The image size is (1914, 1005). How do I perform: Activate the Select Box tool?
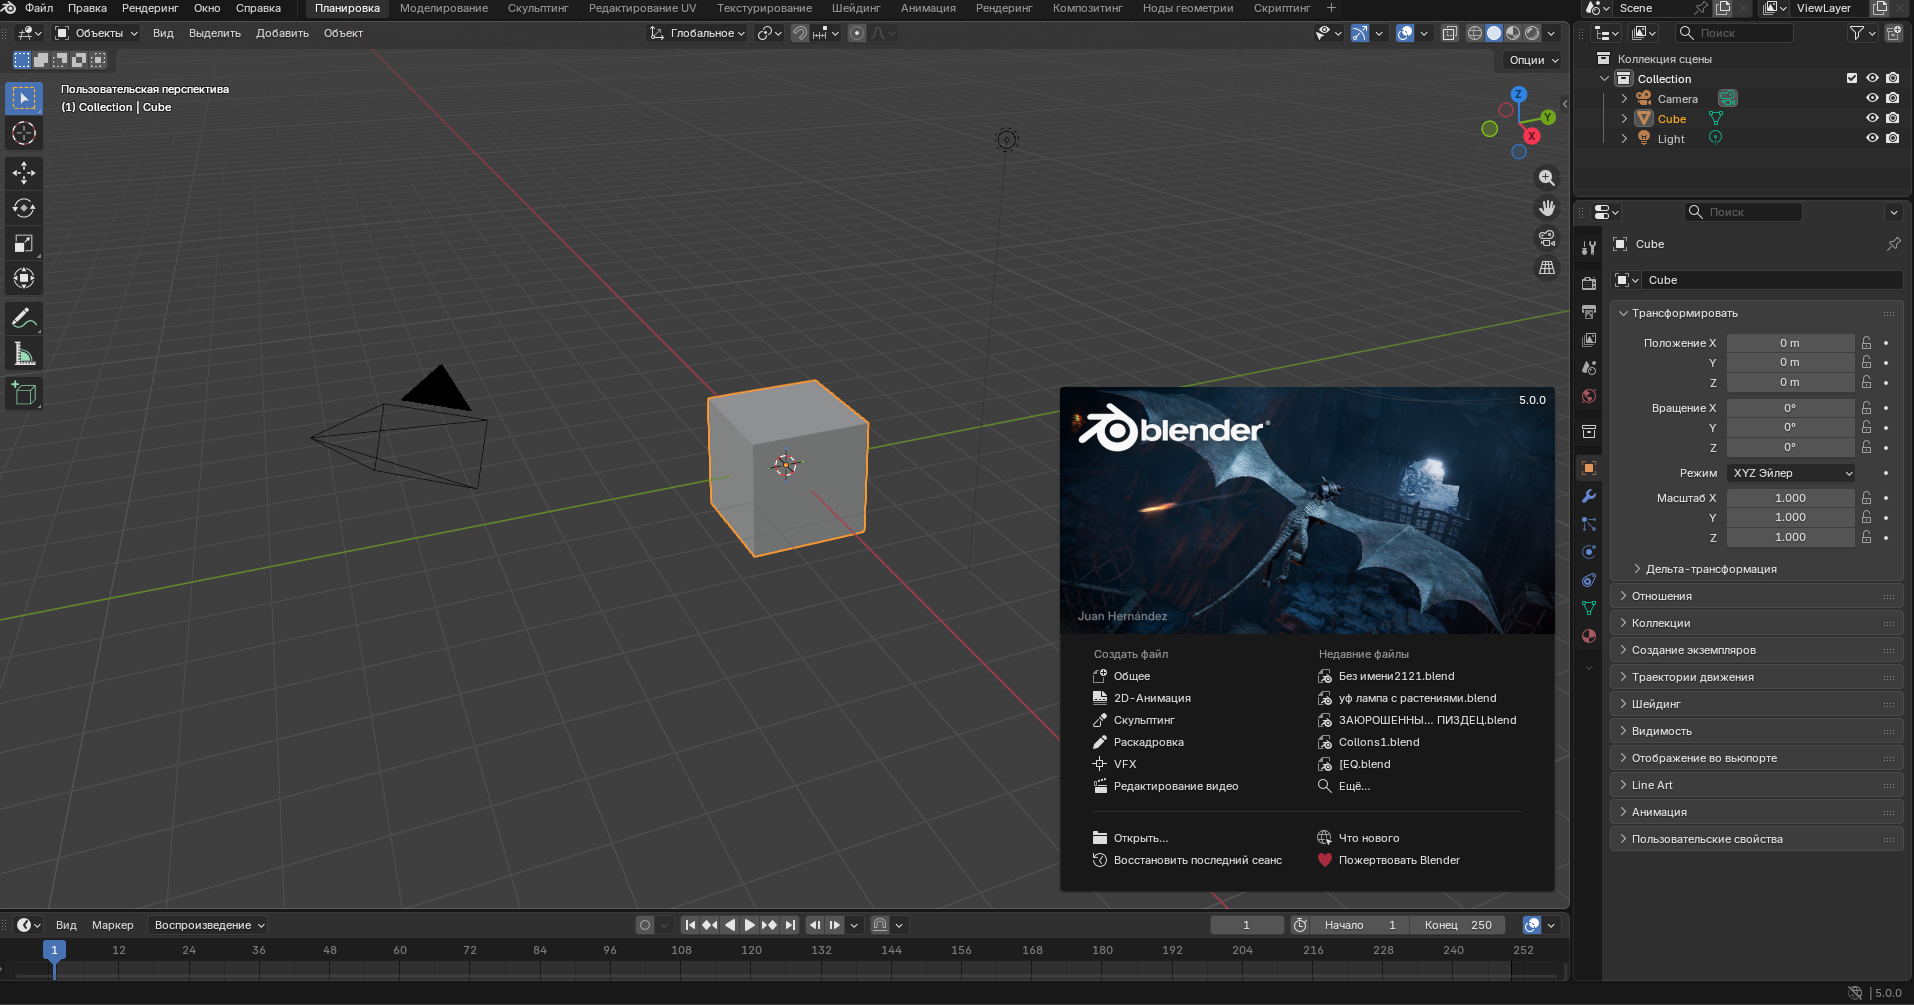click(x=24, y=98)
